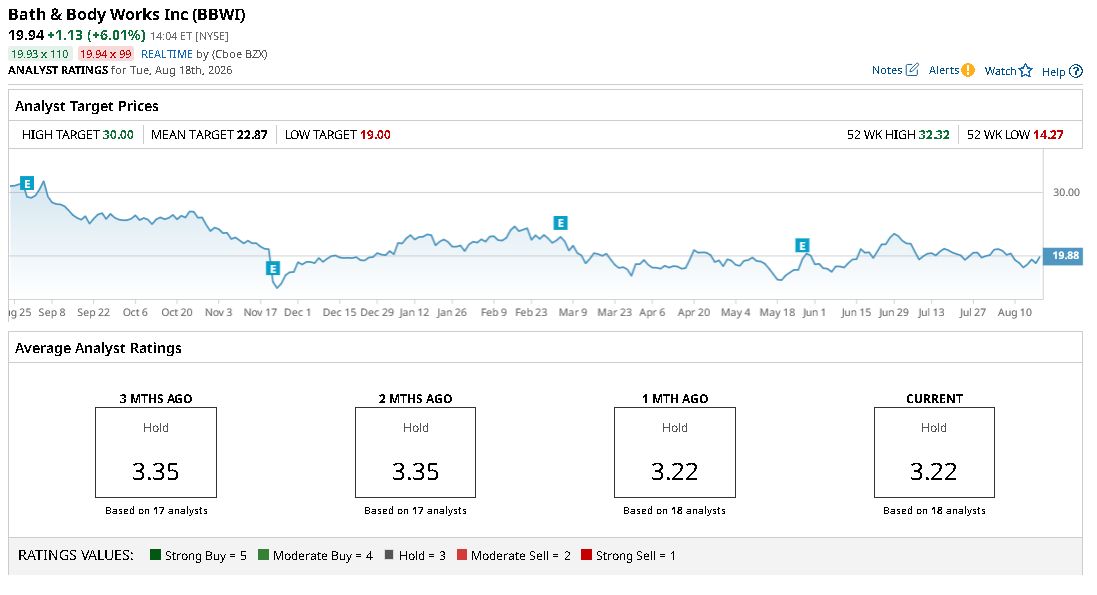Click 'Based on 18 analysts' under CURRENT
Image resolution: width=1097 pixels, height=595 pixels.
[x=934, y=510]
